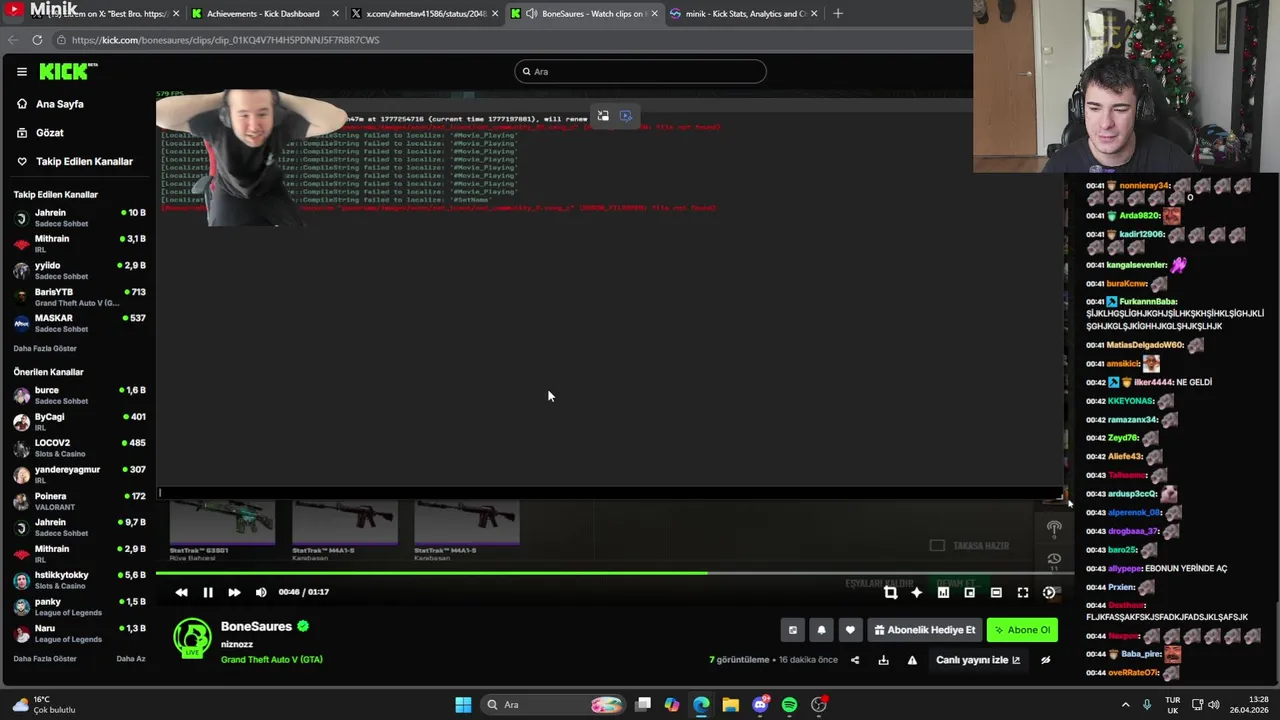Open panky channel in sidebar
Image resolution: width=1280 pixels, height=720 pixels.
80,606
